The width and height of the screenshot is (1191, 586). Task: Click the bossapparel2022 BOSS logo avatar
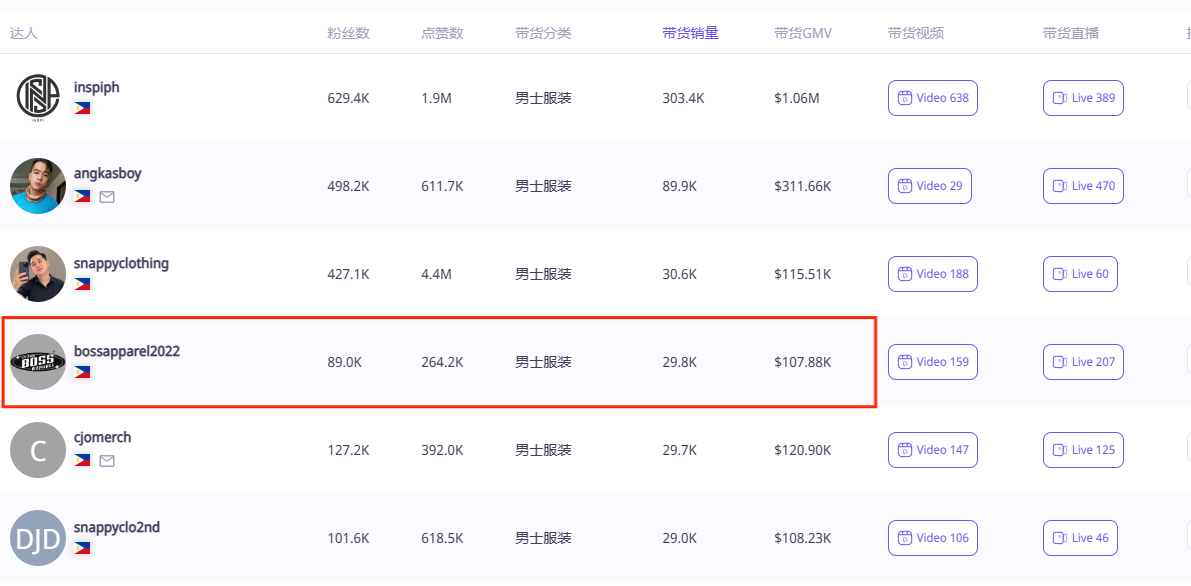(x=38, y=362)
